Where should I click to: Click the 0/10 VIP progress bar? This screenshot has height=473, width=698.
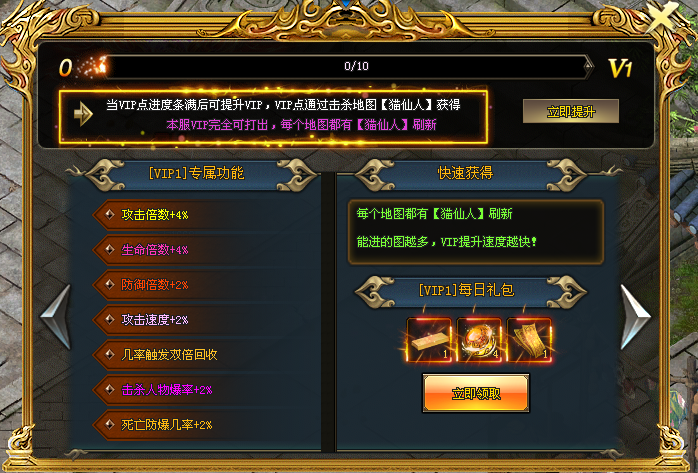pos(349,67)
